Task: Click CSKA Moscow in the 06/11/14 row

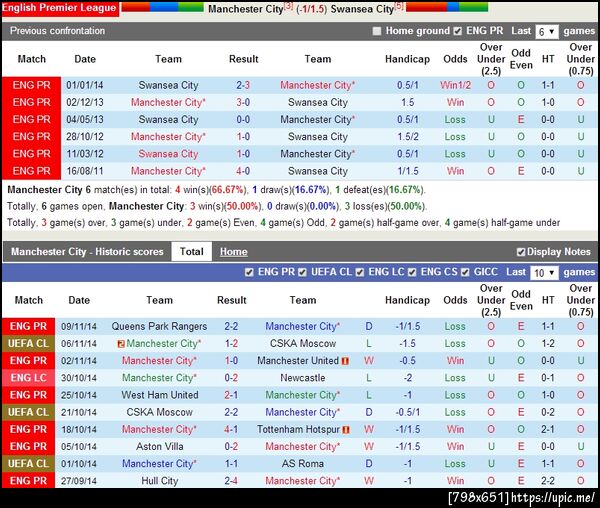Action: coord(303,344)
